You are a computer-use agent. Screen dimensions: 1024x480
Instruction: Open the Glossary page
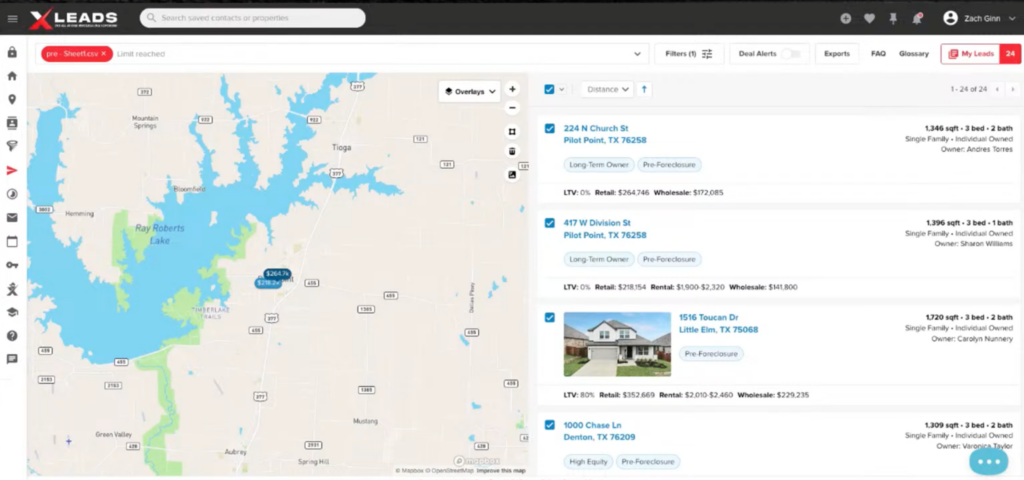click(913, 54)
